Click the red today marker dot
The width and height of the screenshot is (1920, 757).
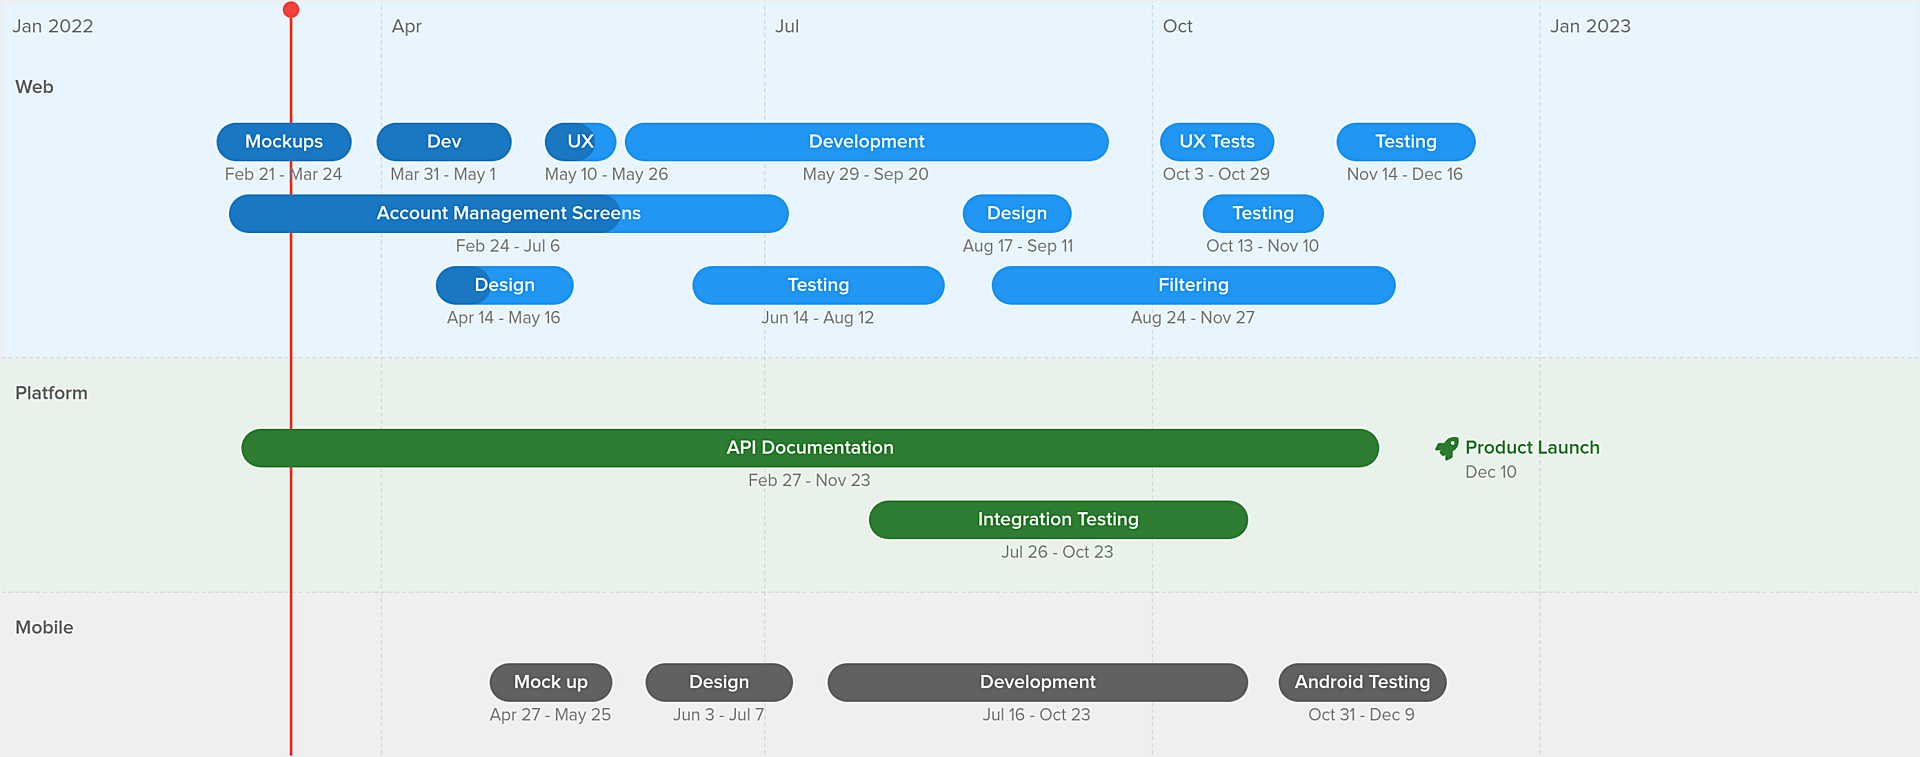291,10
